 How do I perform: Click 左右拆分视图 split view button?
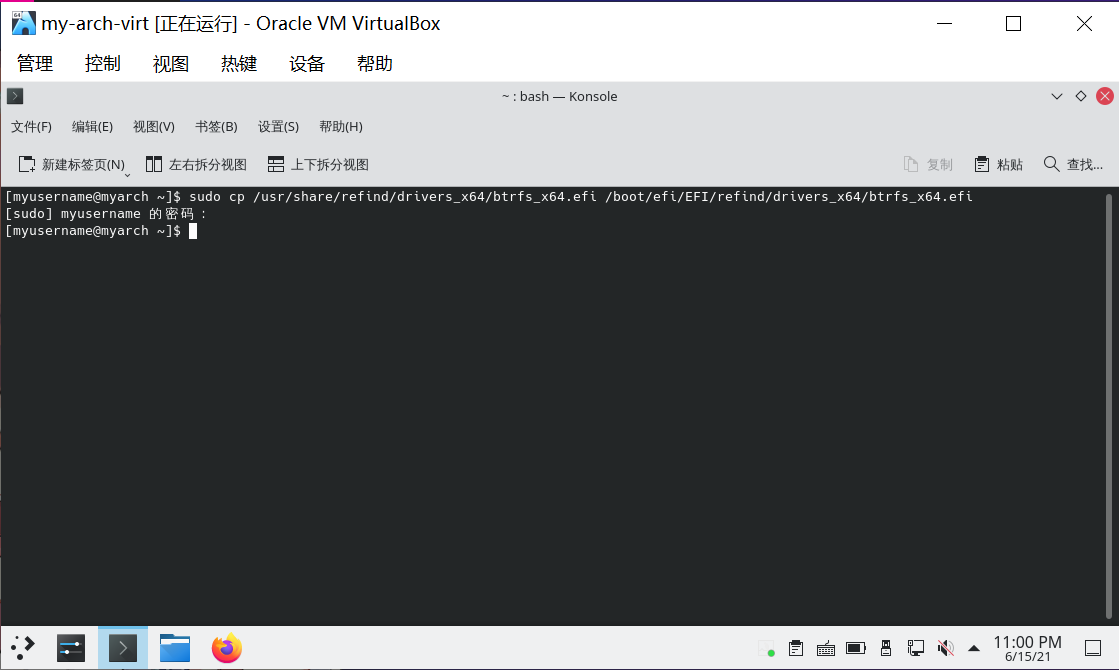[x=196, y=164]
